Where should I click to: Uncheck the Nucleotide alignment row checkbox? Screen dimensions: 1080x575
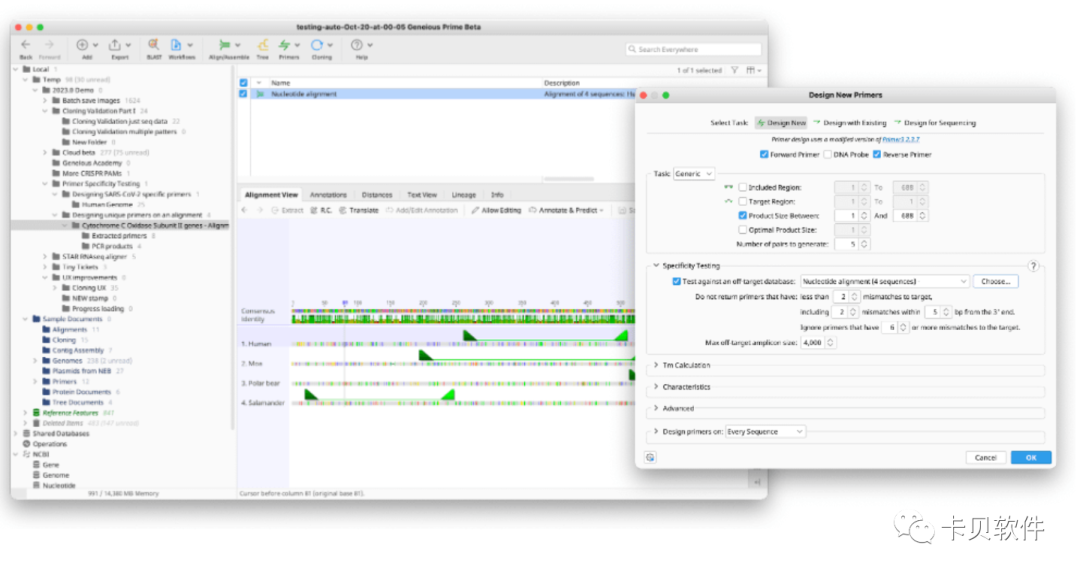tap(243, 94)
